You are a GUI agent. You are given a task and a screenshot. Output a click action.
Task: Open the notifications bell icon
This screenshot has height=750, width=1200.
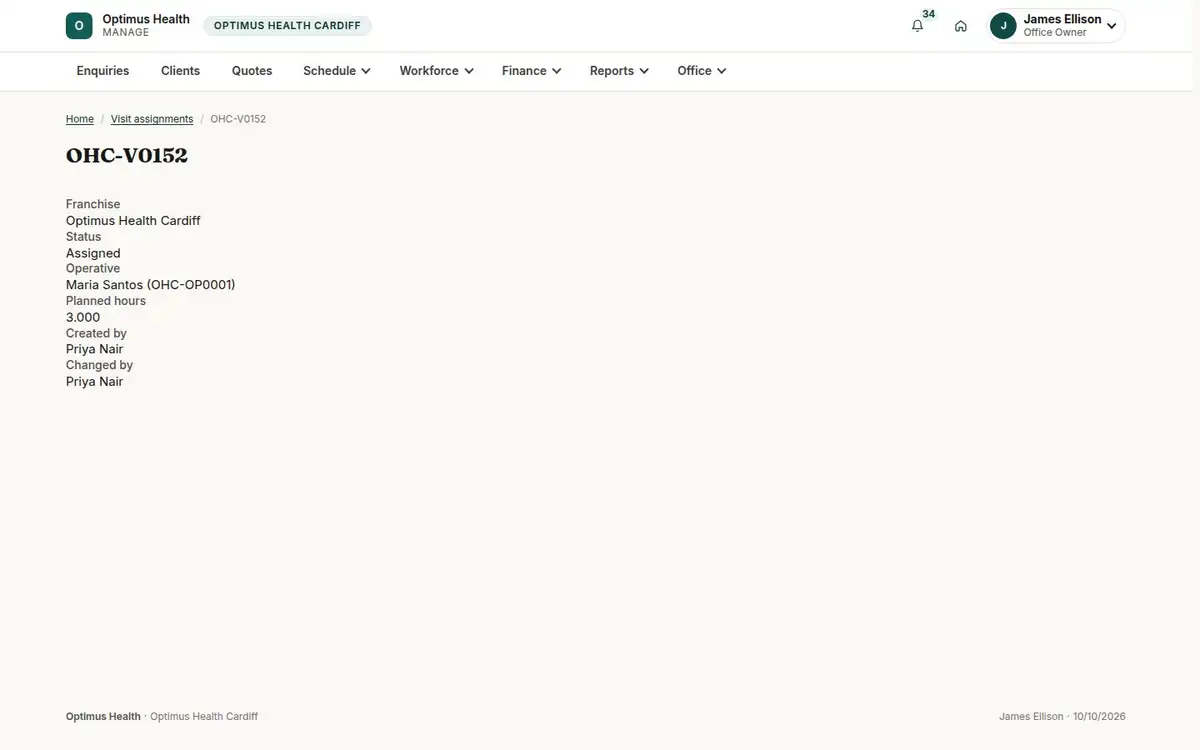pyautogui.click(x=917, y=26)
